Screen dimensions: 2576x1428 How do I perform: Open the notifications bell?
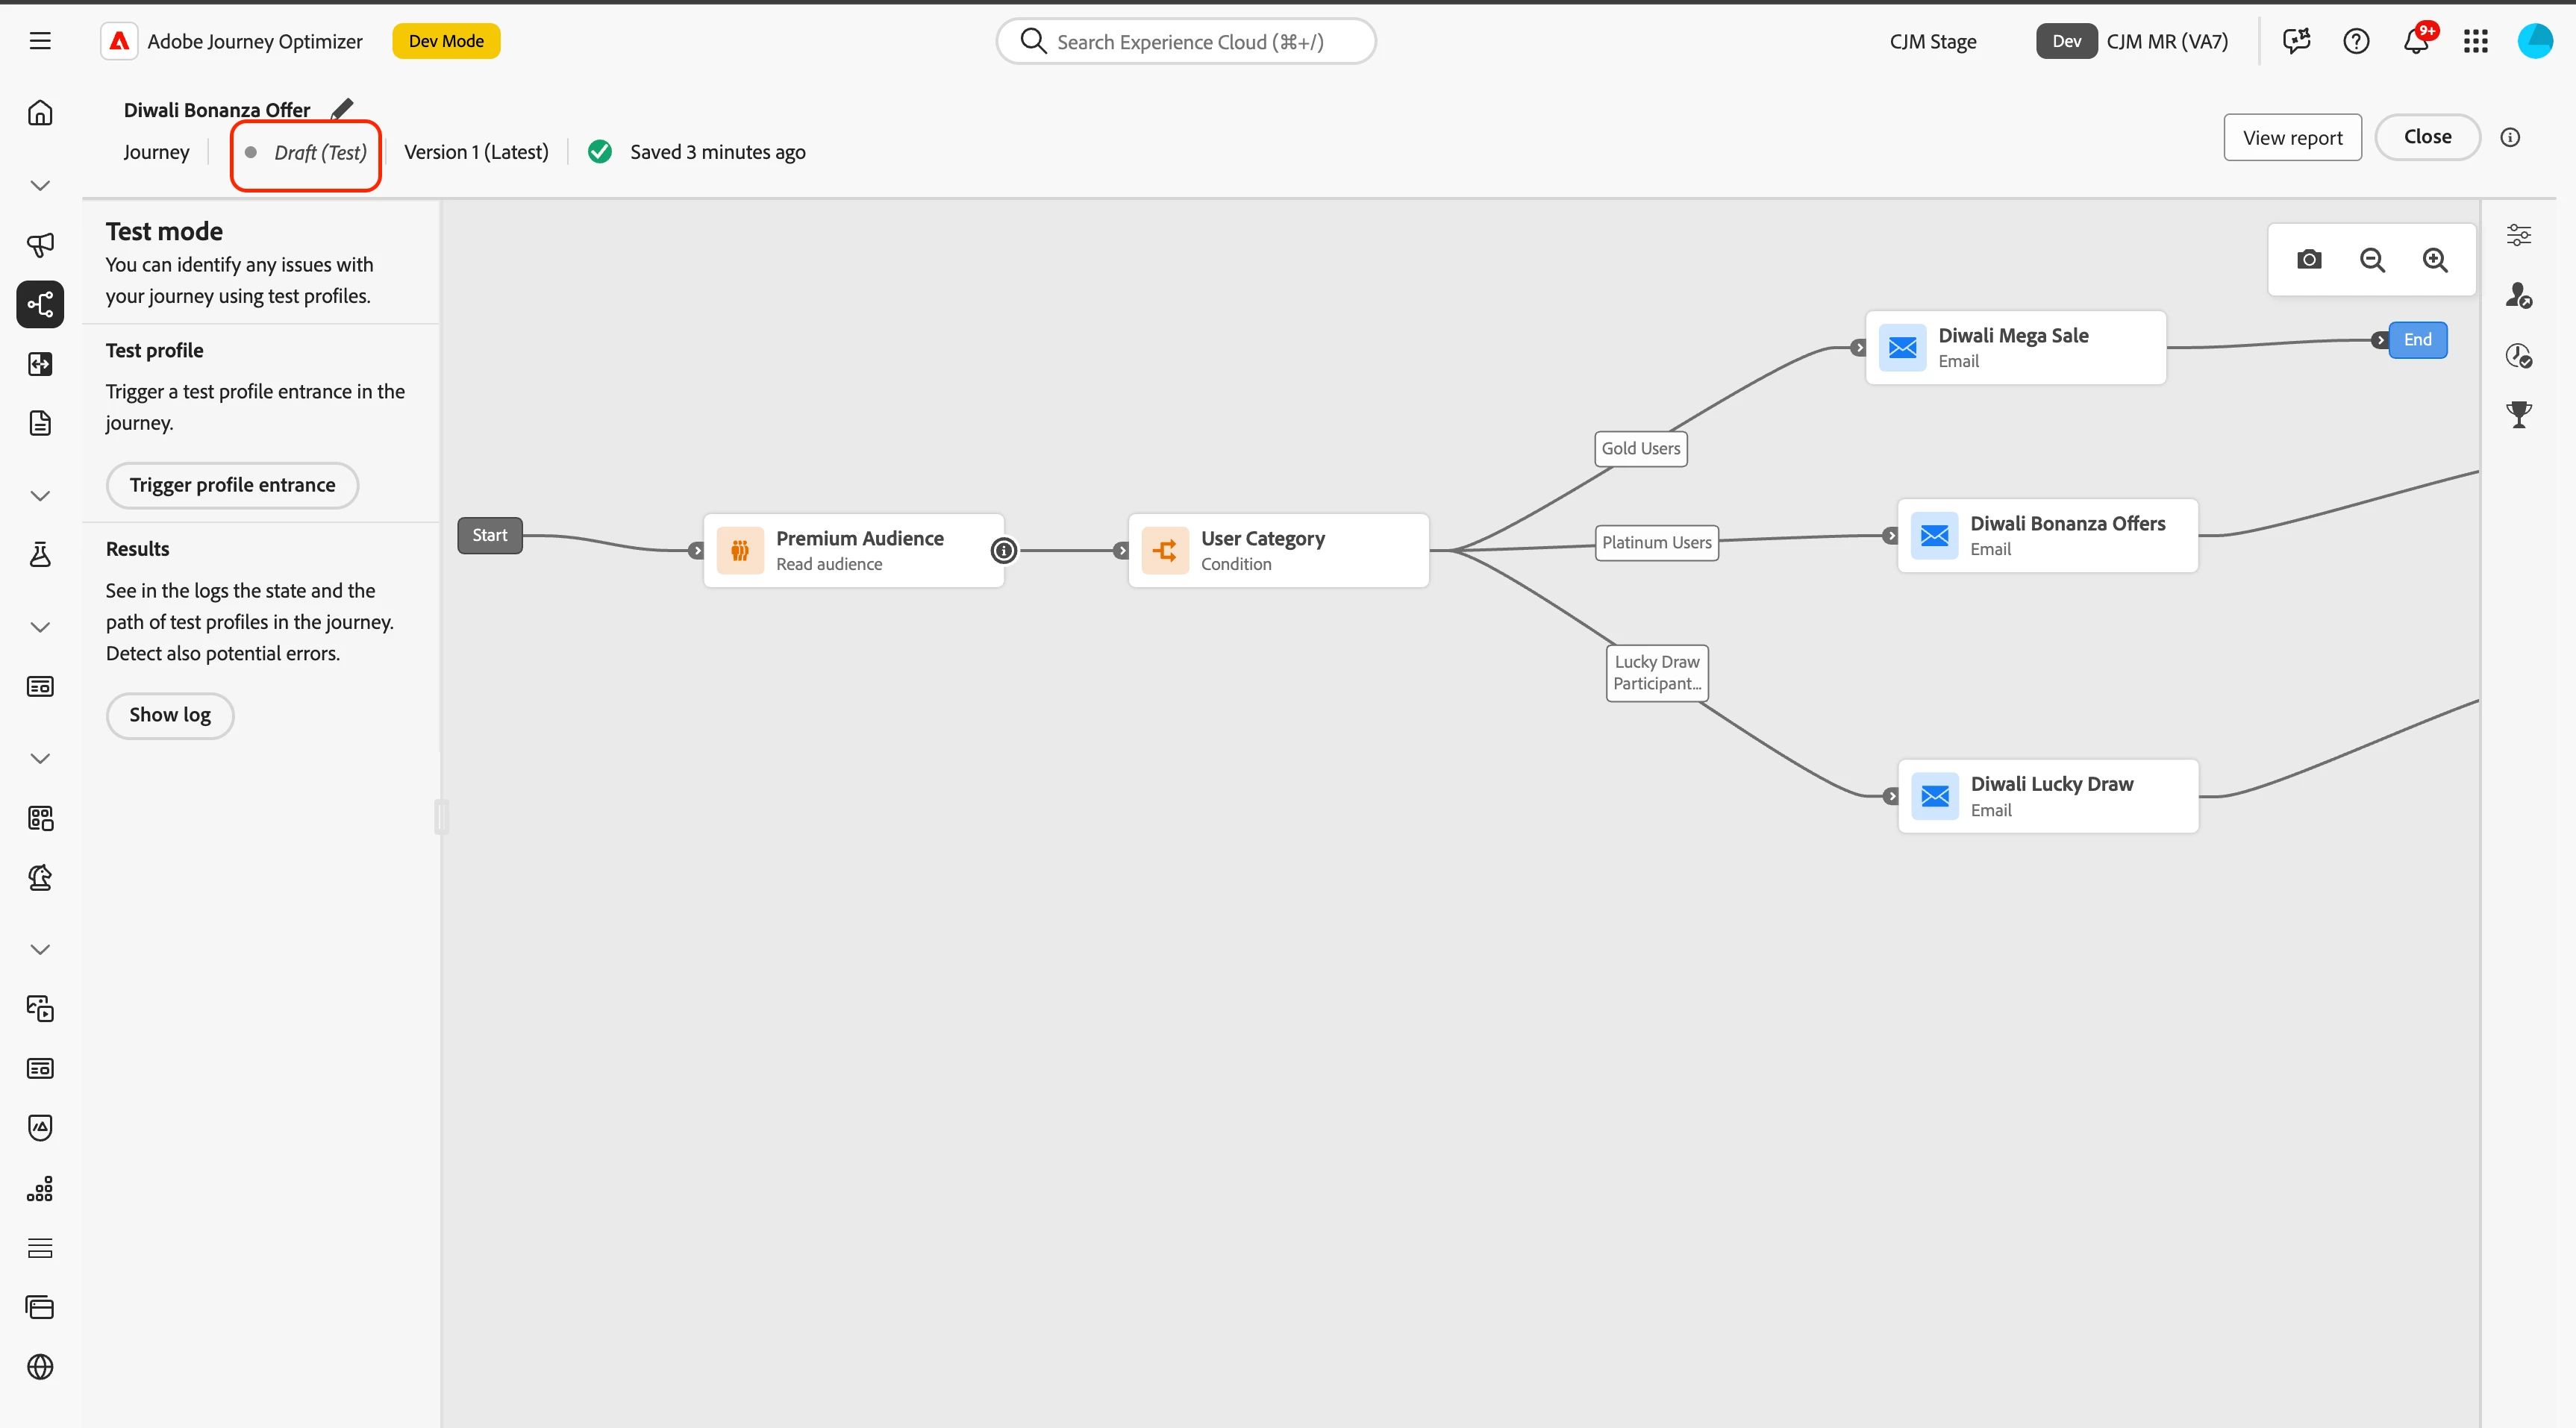tap(2416, 42)
